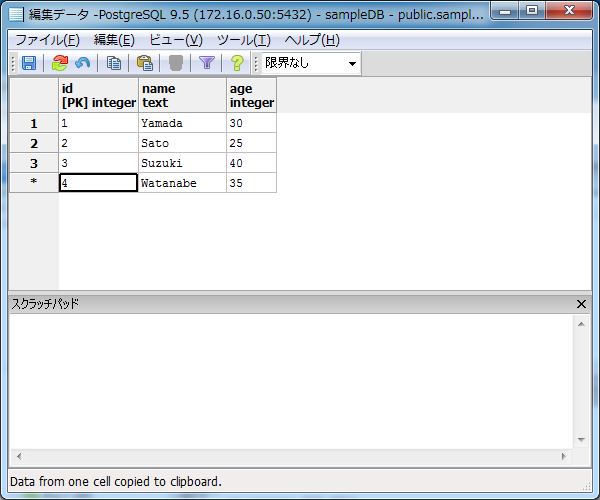The width and height of the screenshot is (600, 500).
Task: Select the new row asterisk header
Action: point(34,182)
